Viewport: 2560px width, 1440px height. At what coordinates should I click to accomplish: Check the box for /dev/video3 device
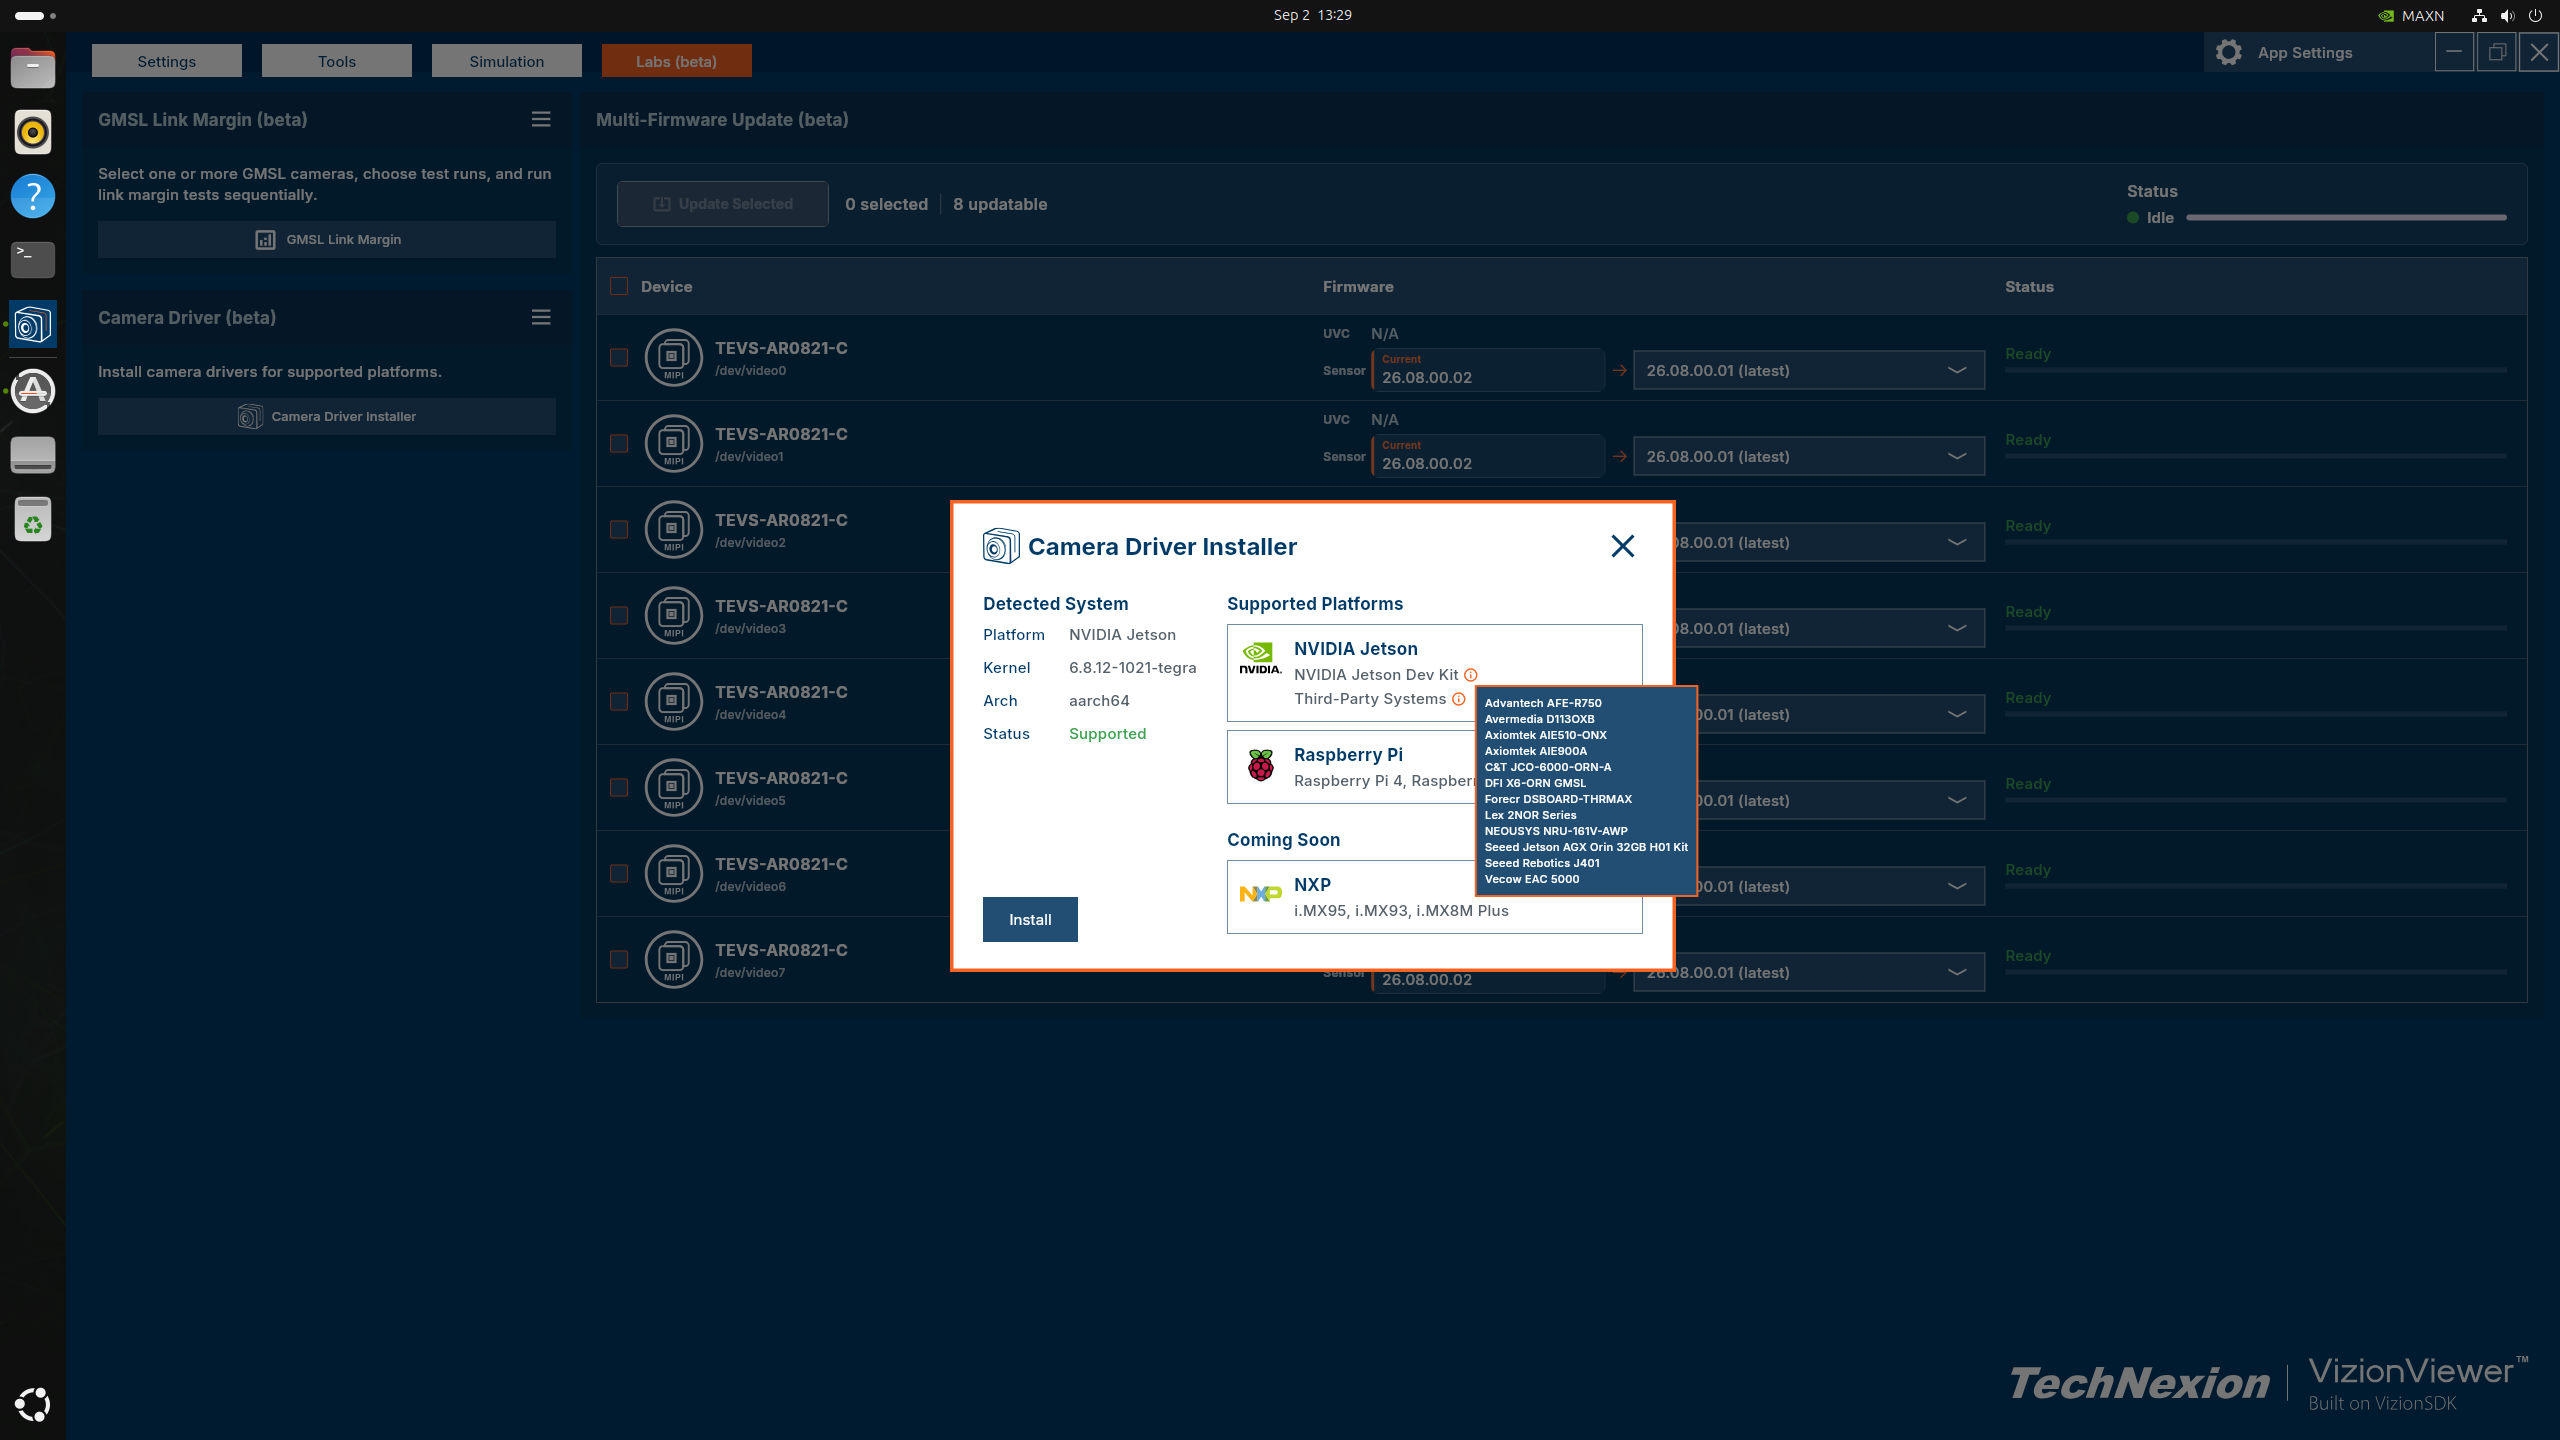pyautogui.click(x=619, y=615)
